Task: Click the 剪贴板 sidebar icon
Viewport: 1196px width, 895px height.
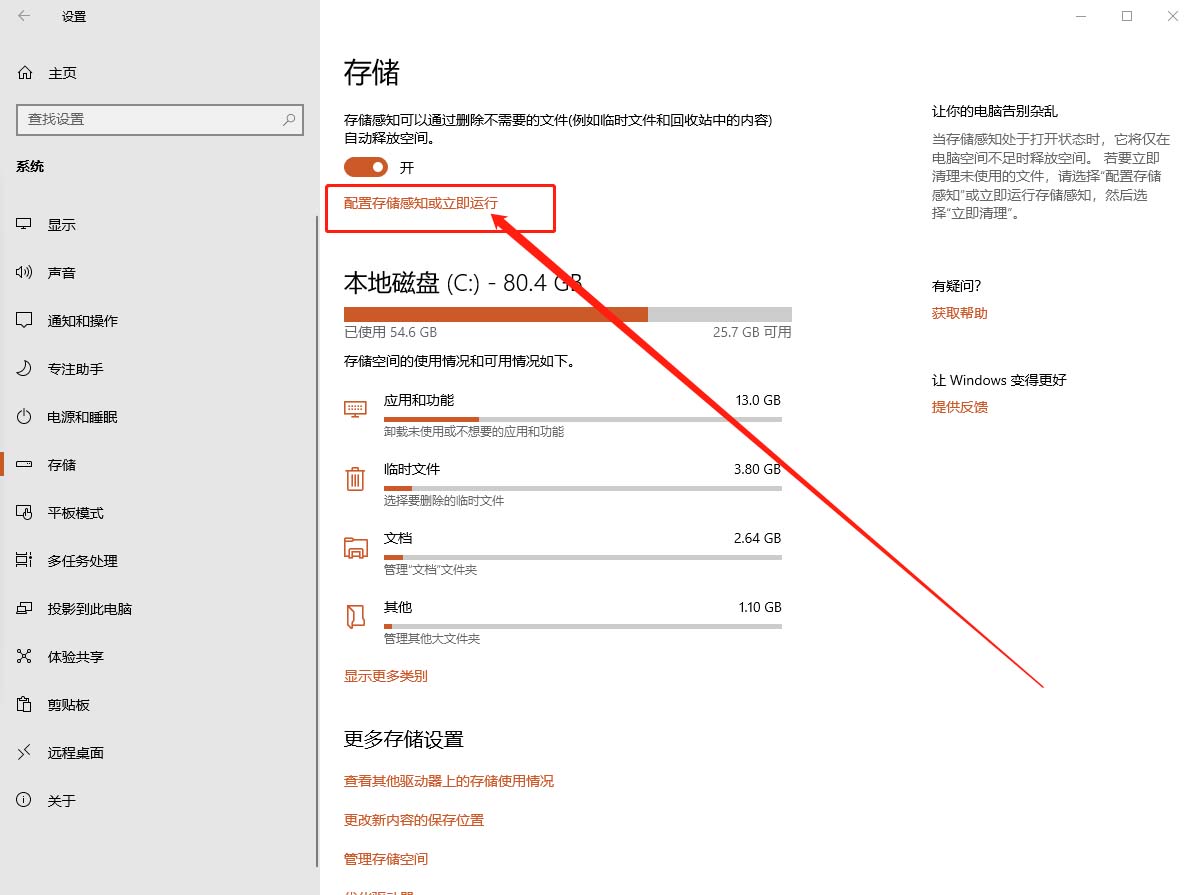Action: tap(23, 704)
